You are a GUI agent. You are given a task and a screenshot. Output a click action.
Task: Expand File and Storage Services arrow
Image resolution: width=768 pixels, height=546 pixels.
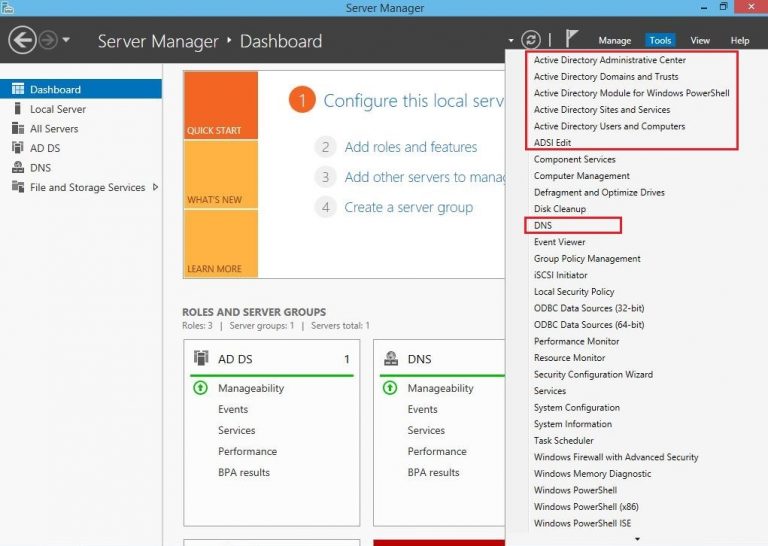point(155,187)
